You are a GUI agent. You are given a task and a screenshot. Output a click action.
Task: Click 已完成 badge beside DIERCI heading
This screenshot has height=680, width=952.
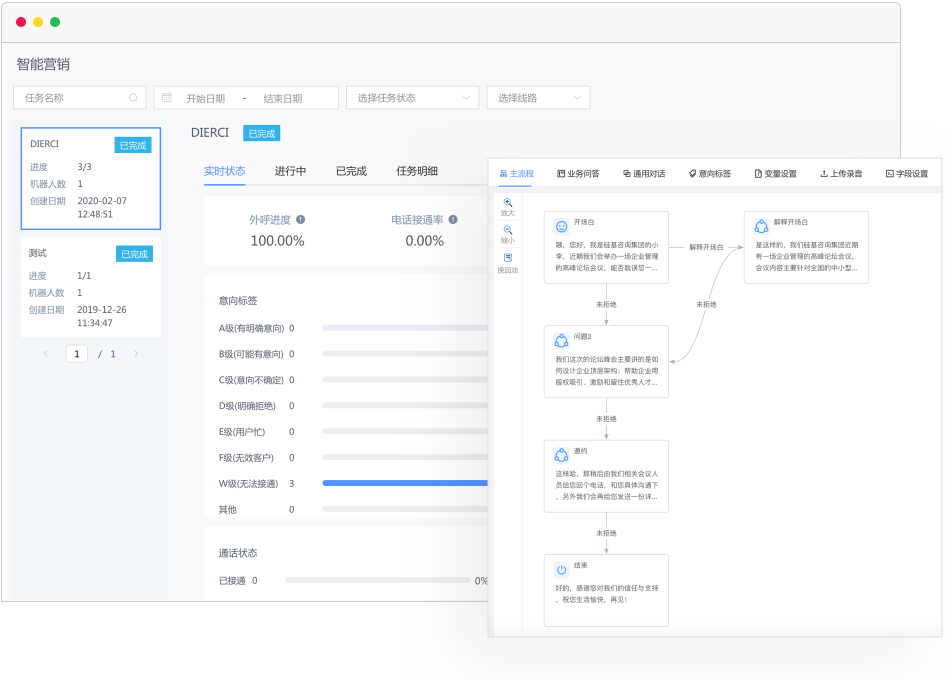(x=262, y=133)
